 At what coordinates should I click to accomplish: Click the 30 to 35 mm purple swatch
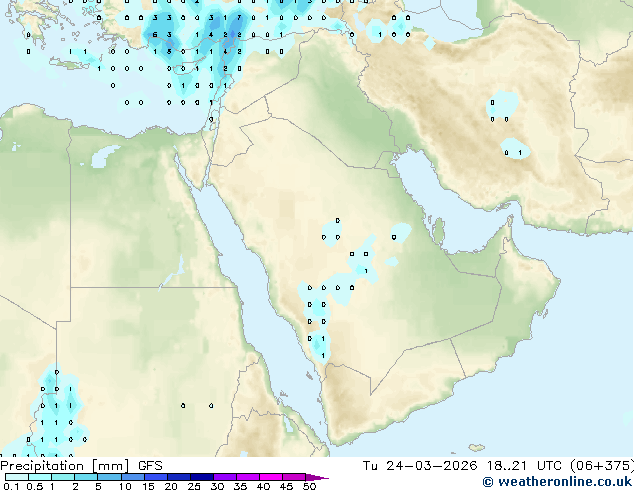click(x=225, y=477)
